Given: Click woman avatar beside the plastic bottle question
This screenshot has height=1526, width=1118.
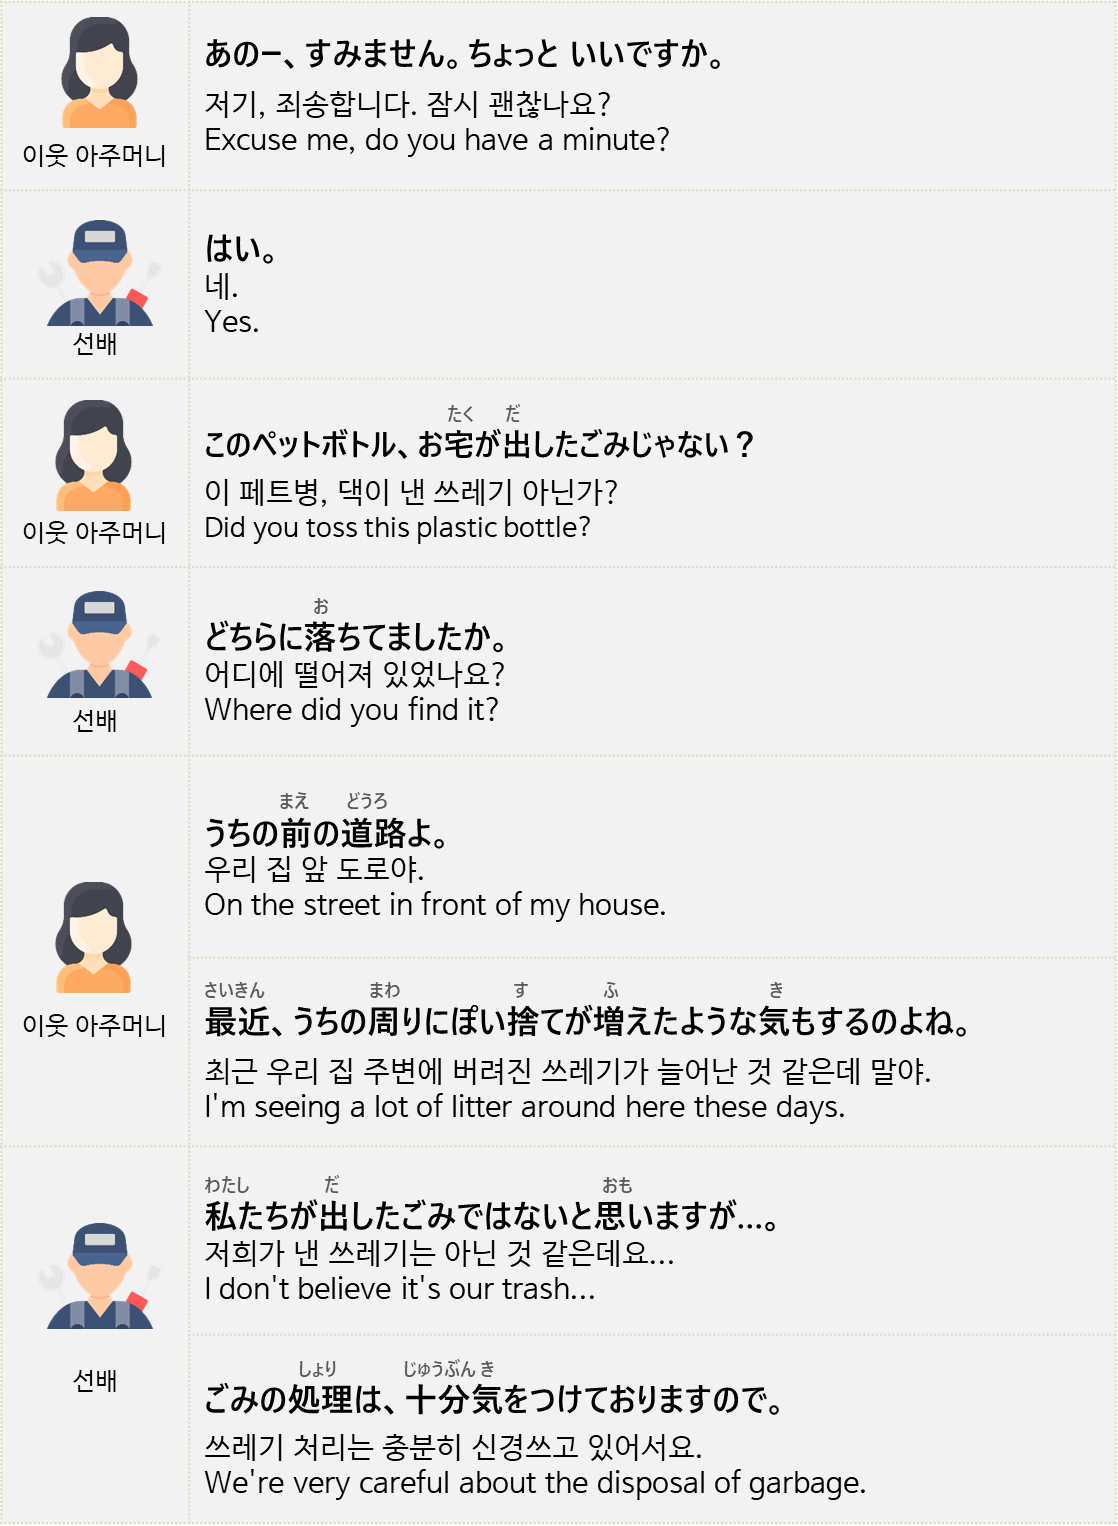Looking at the screenshot, I should 94,455.
